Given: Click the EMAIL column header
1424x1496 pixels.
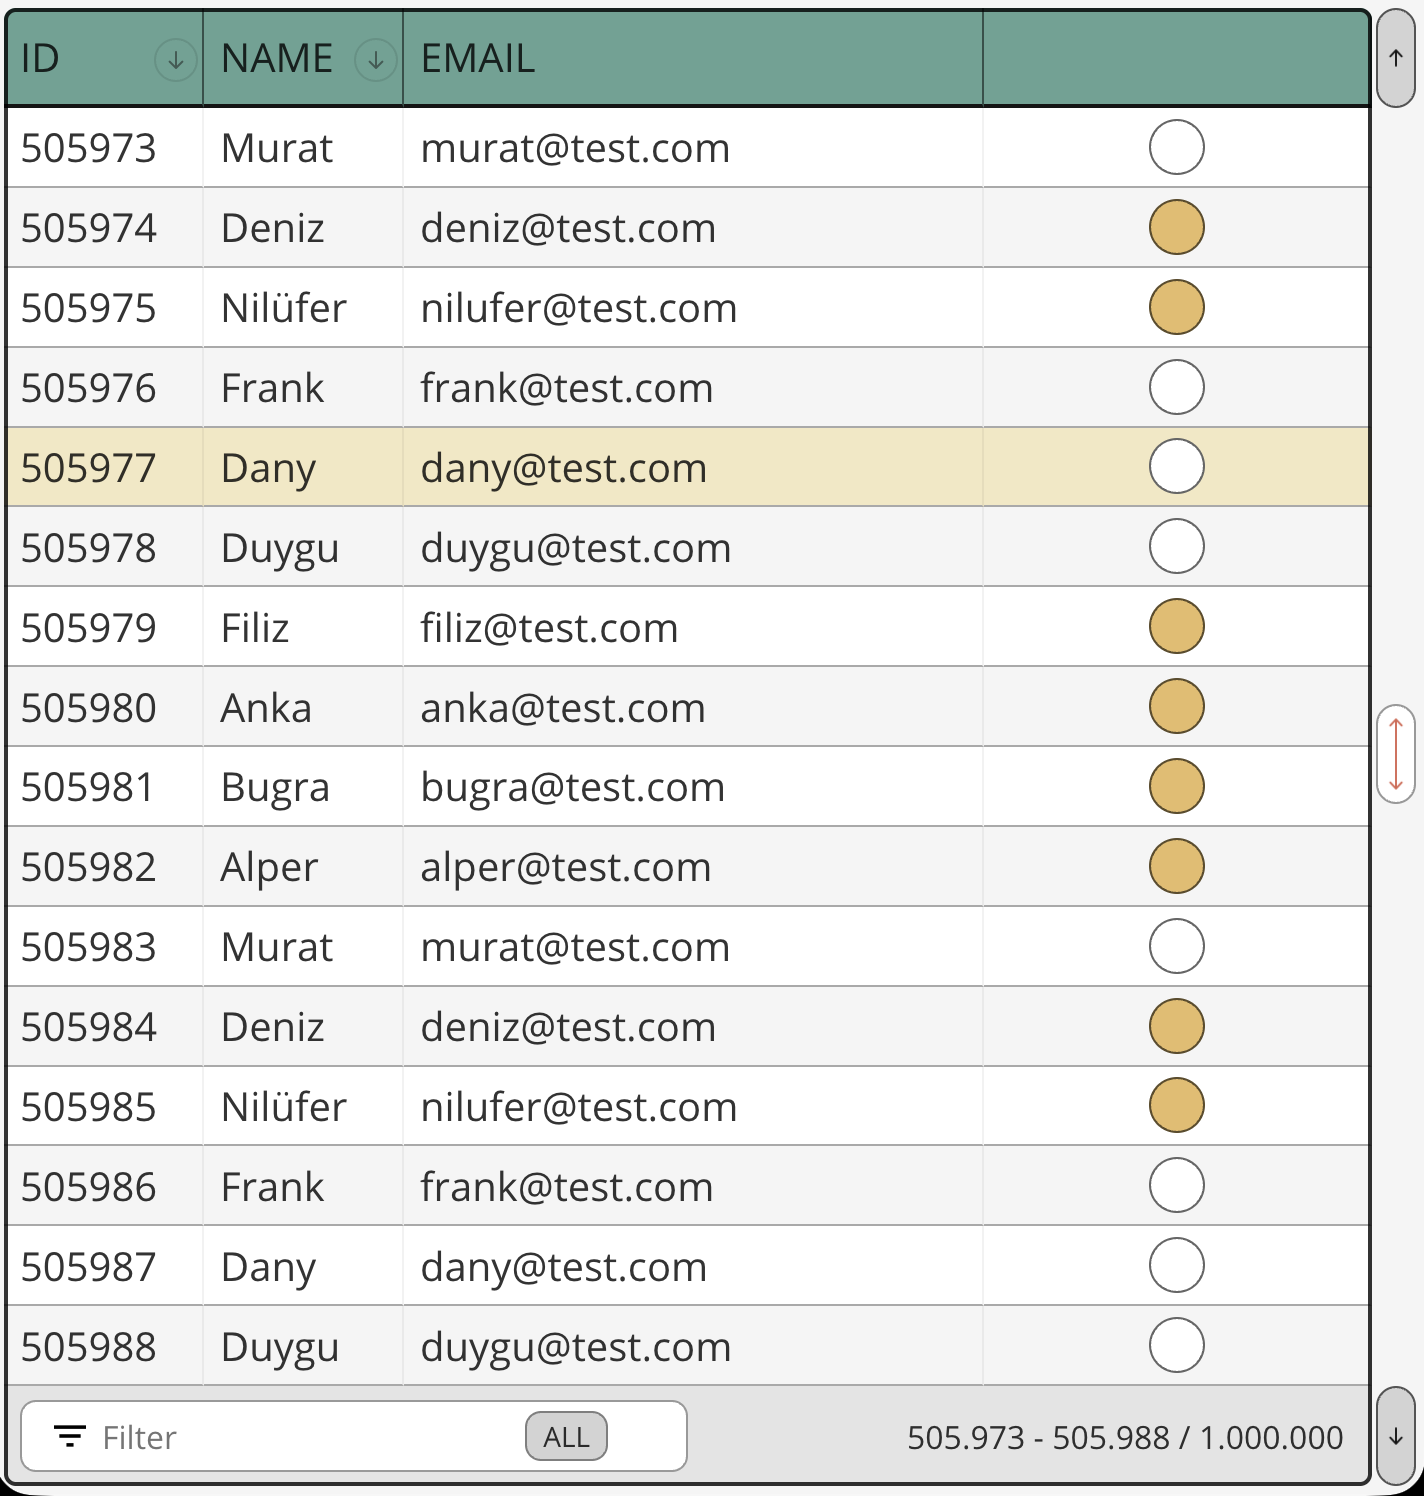Looking at the screenshot, I should 478,59.
